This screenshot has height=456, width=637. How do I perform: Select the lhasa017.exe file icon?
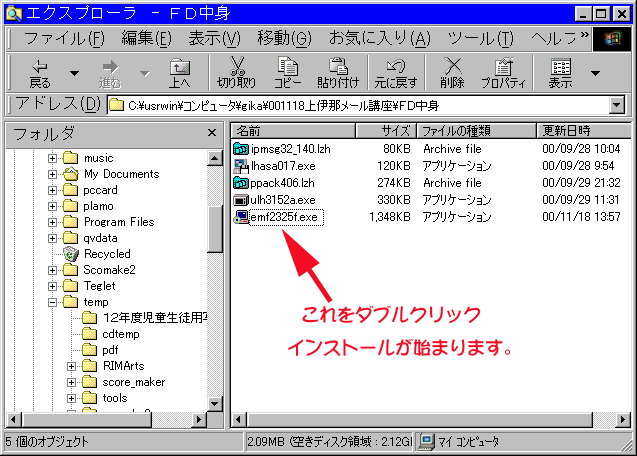[x=241, y=166]
